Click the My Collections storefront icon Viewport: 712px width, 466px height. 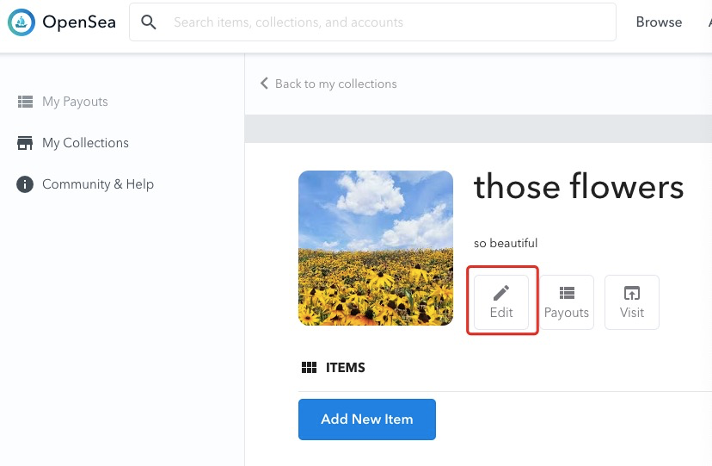tap(25, 143)
